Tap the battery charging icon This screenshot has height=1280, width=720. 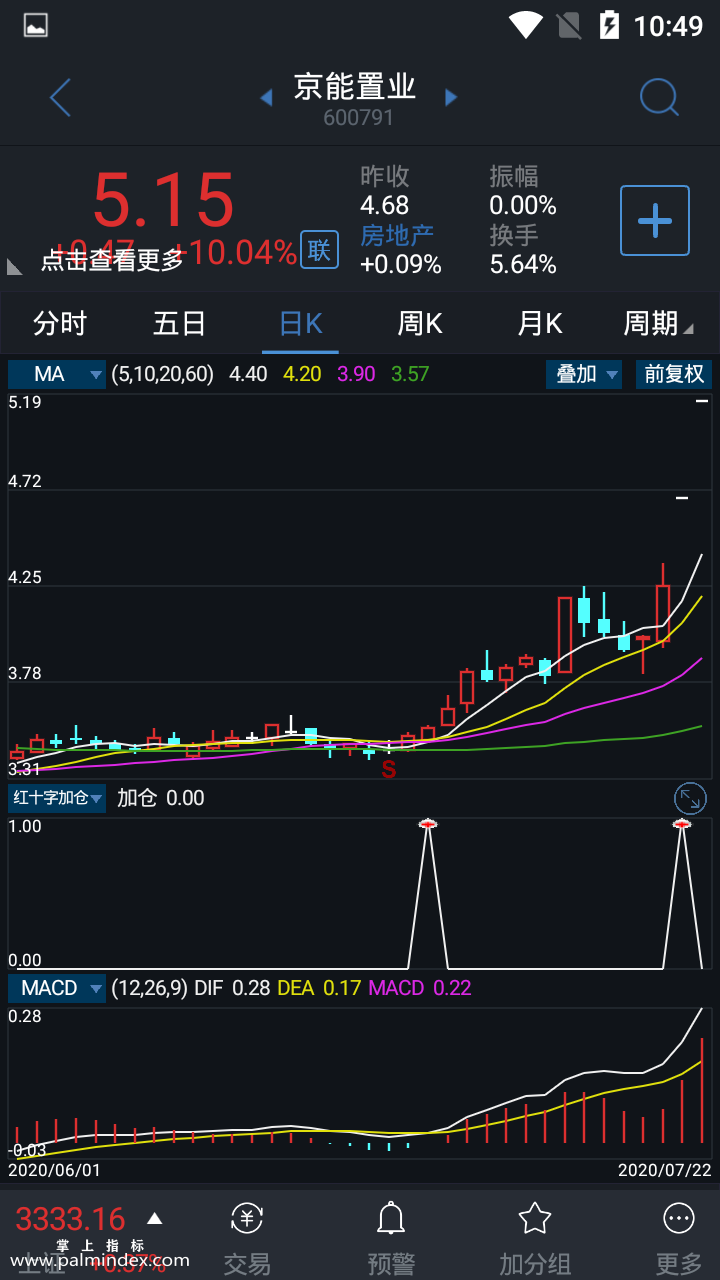point(609,25)
